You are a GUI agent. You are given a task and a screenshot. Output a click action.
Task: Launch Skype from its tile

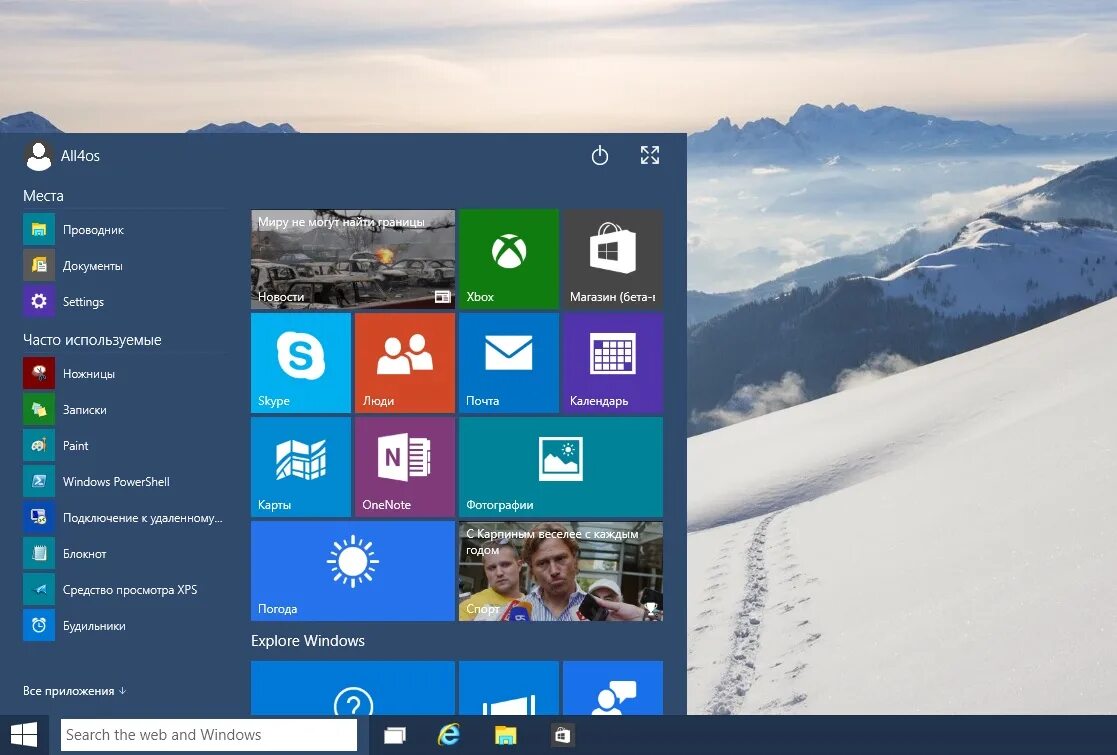pyautogui.click(x=300, y=362)
